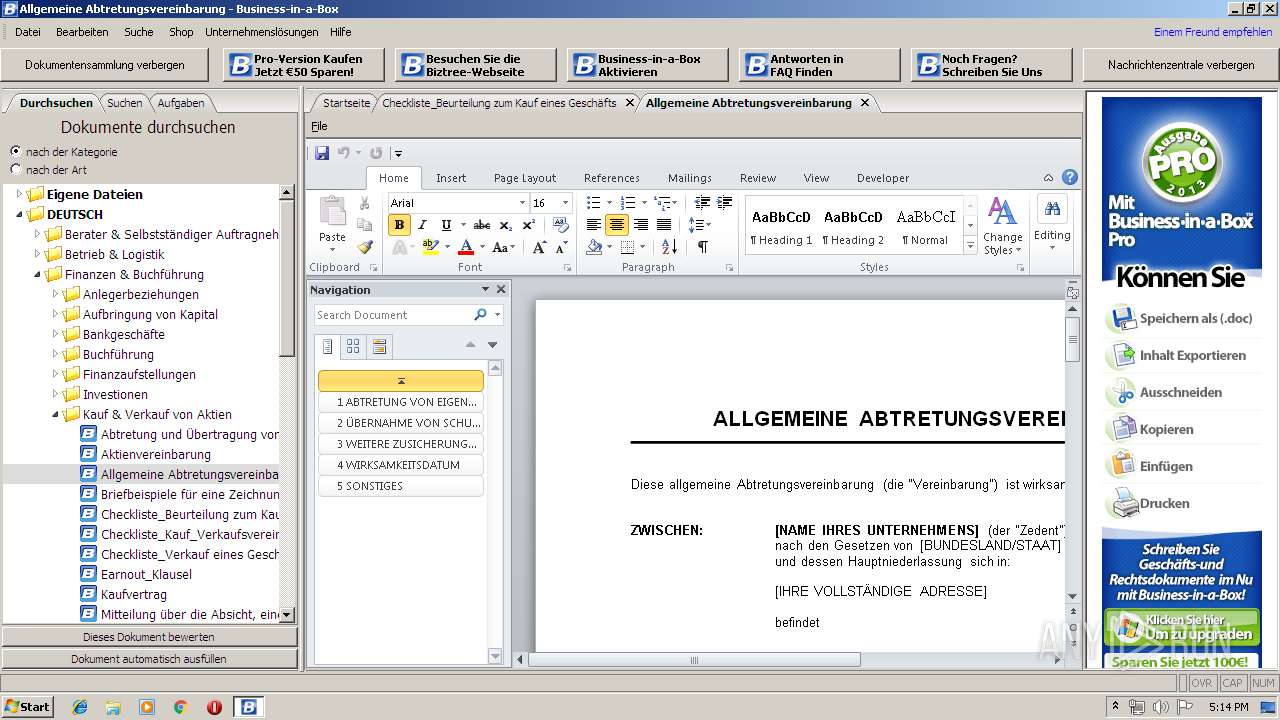Click the Decrease Indent icon

pos(702,203)
